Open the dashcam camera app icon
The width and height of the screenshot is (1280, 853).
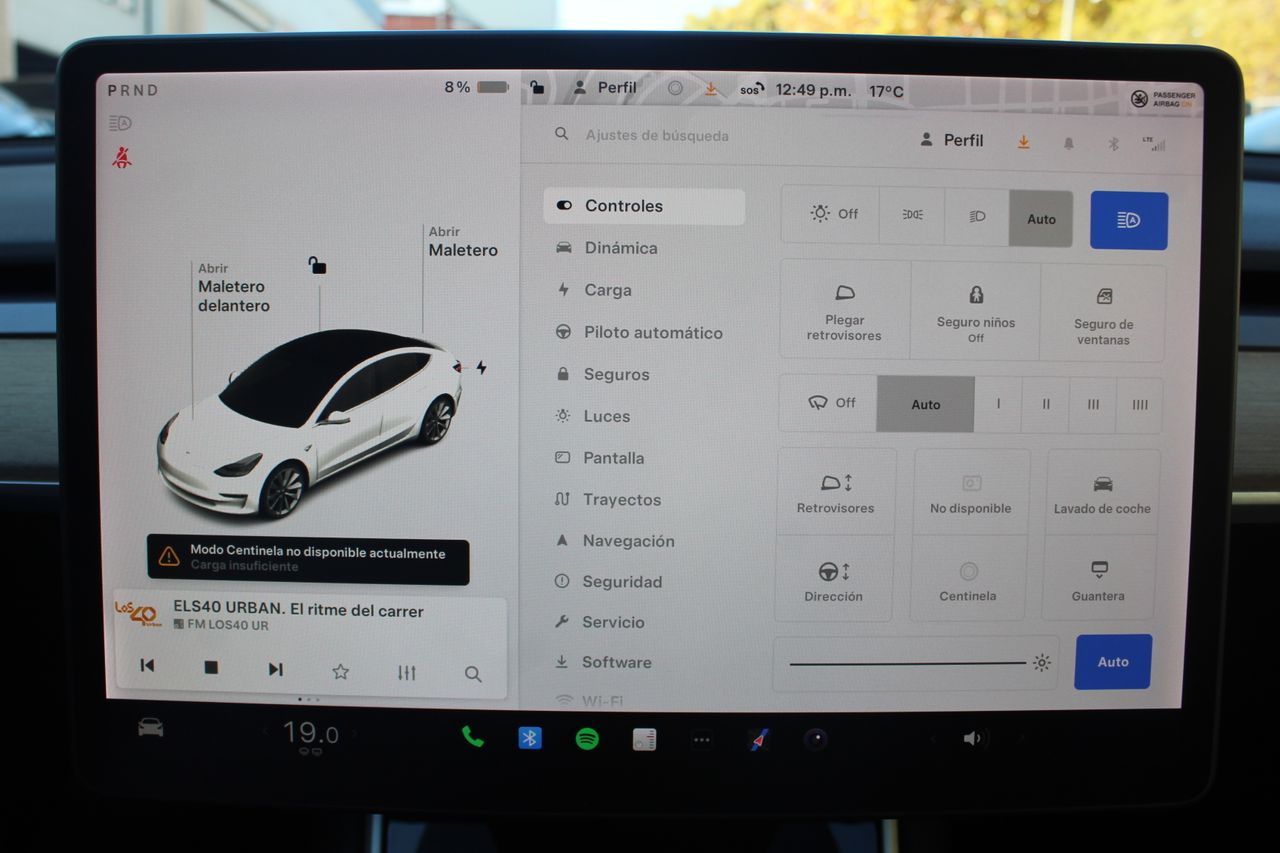pyautogui.click(x=815, y=739)
